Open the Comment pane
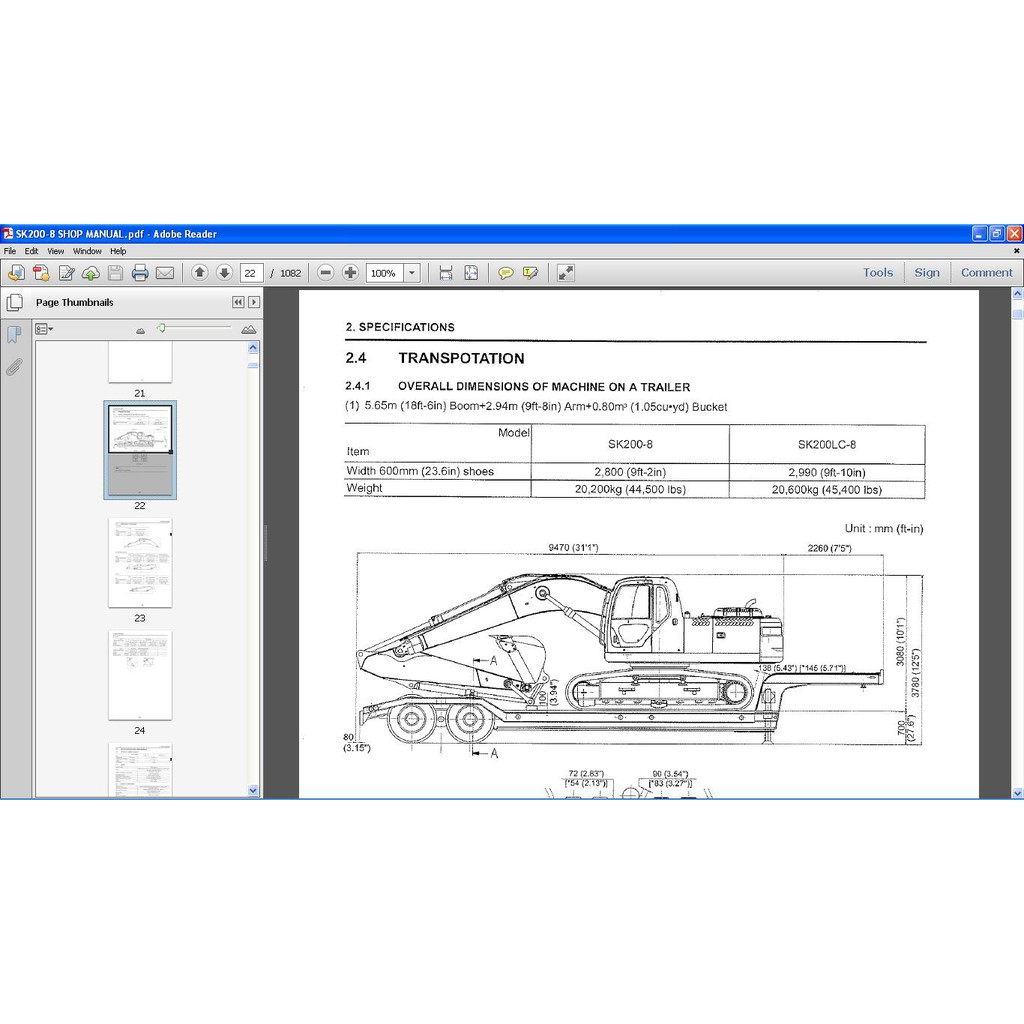This screenshot has height=1024, width=1024. tap(986, 272)
